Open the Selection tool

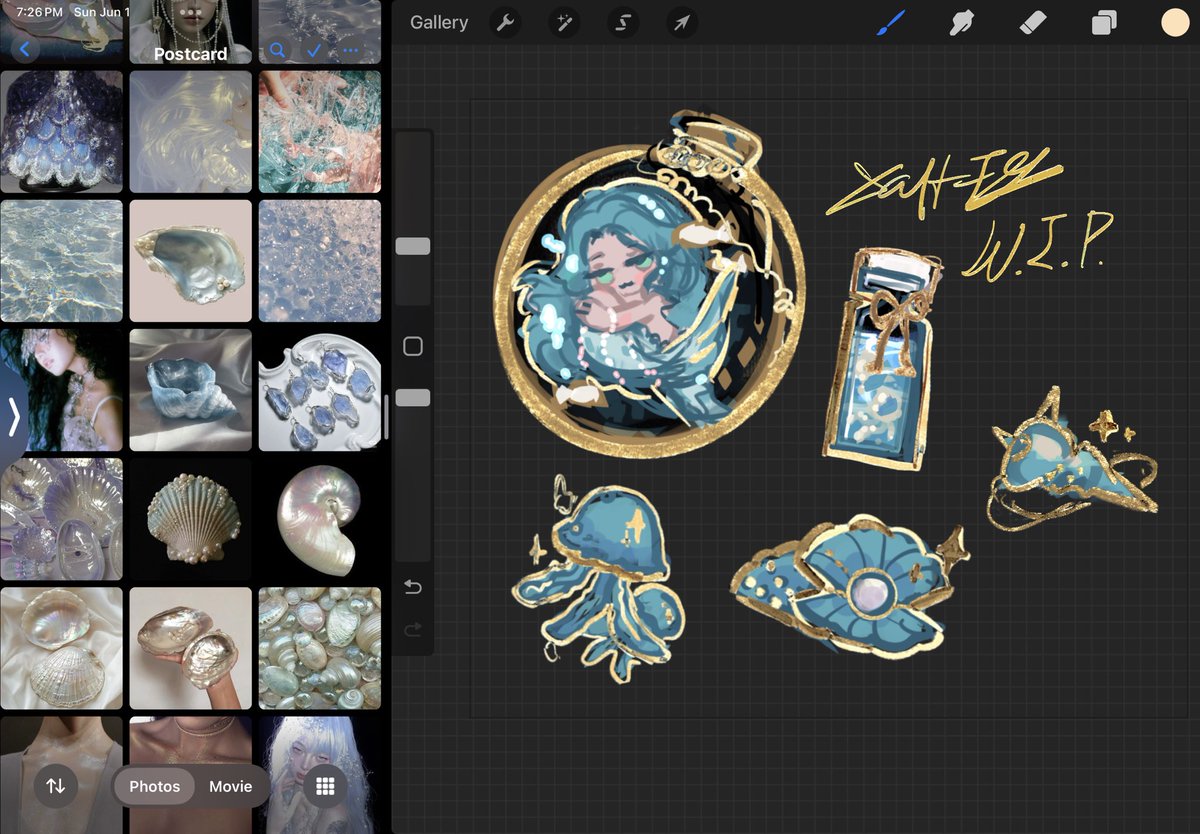(622, 22)
